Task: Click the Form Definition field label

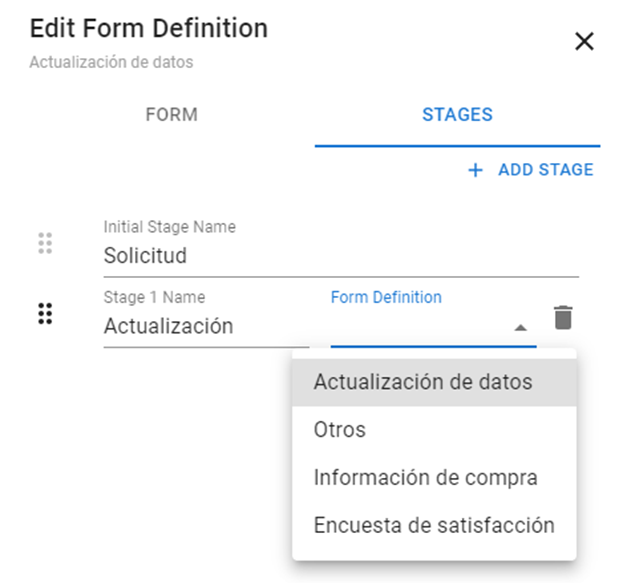Action: pyautogui.click(x=386, y=297)
